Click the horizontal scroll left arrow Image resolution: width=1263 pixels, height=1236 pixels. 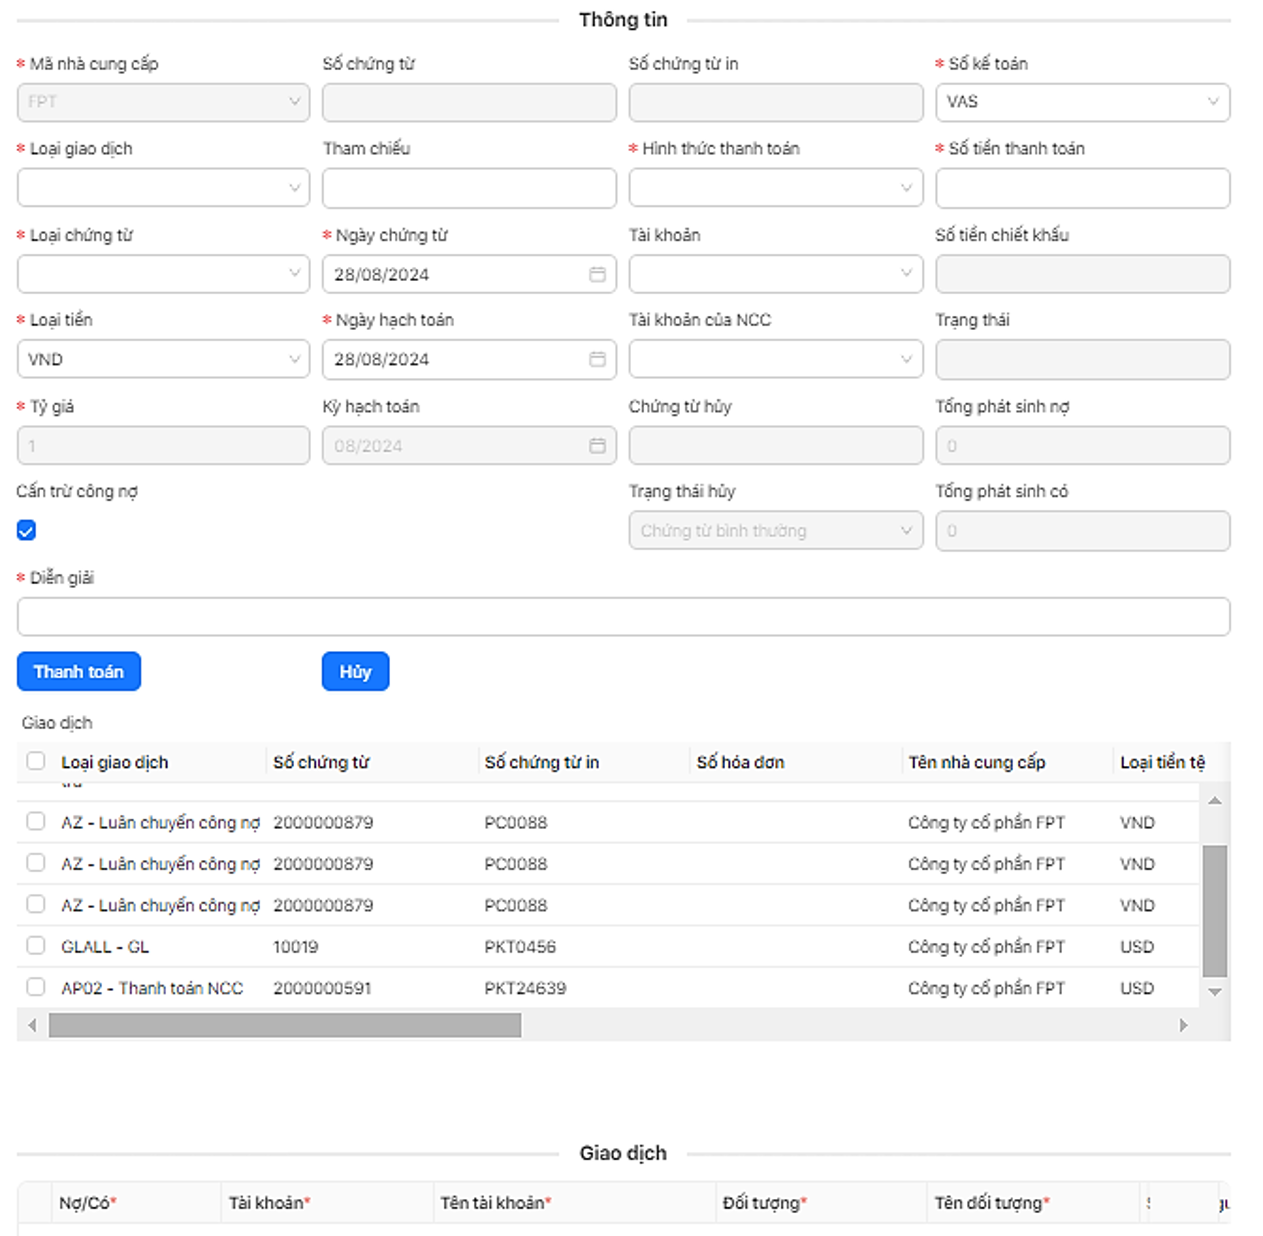[x=32, y=1025]
